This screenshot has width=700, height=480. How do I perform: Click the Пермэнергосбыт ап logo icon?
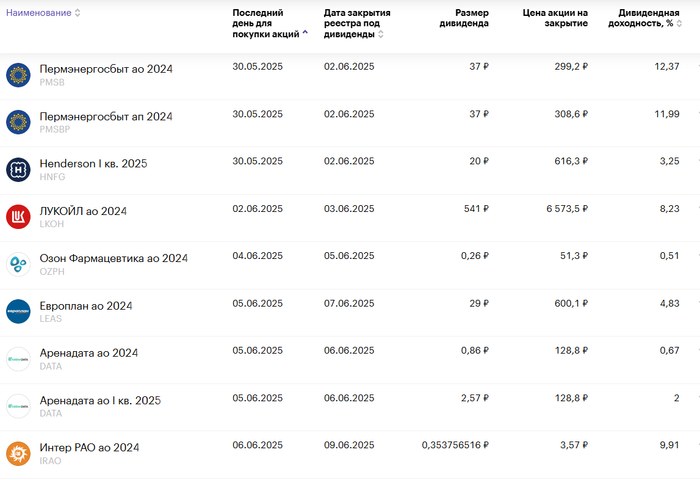click(x=19, y=122)
